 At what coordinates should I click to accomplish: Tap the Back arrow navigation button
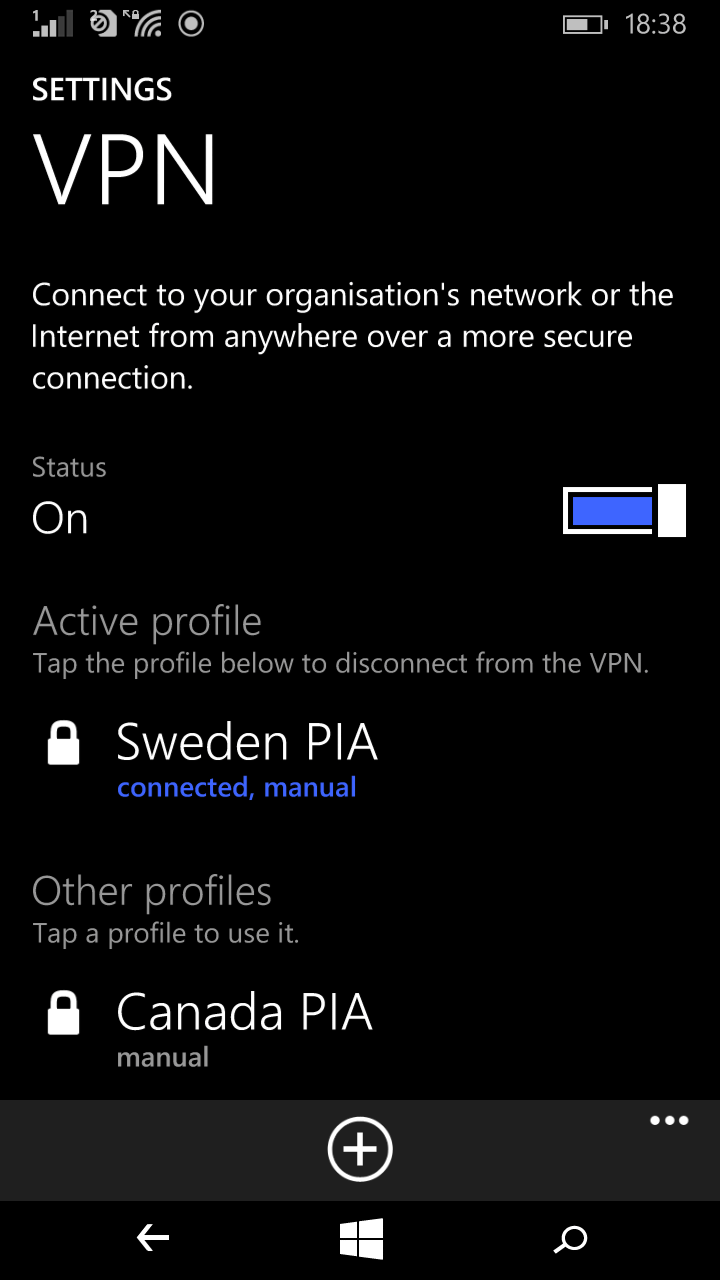click(x=152, y=1240)
